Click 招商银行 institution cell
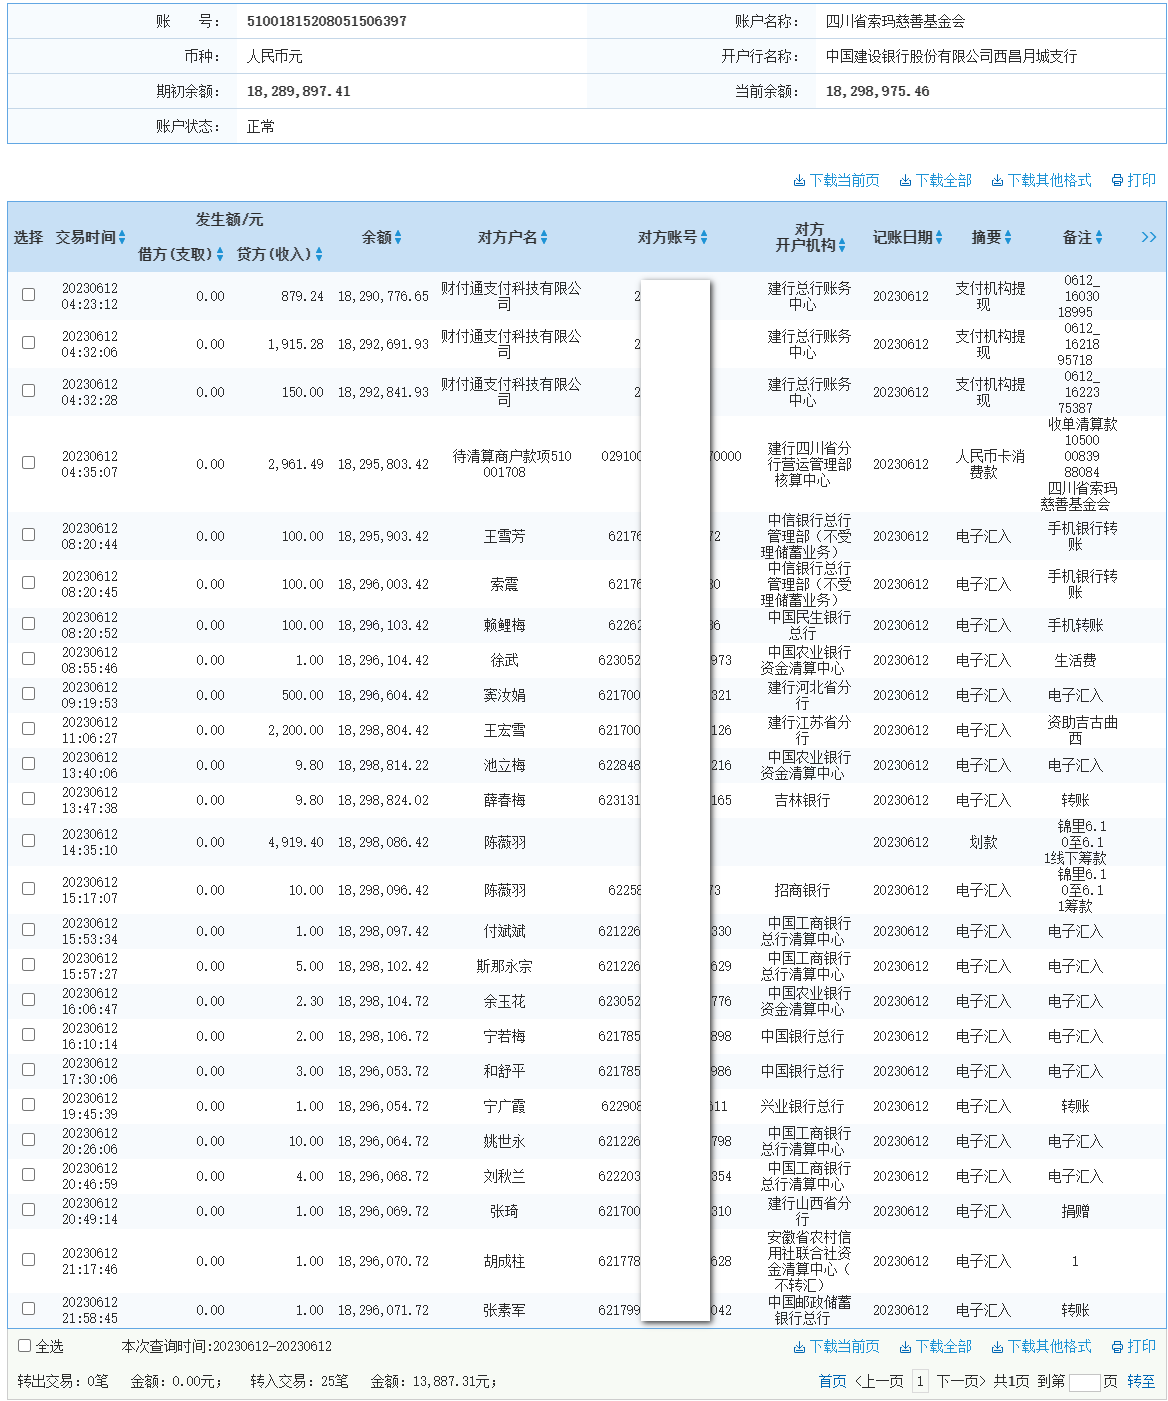This screenshot has width=1168, height=1401. pyautogui.click(x=802, y=890)
